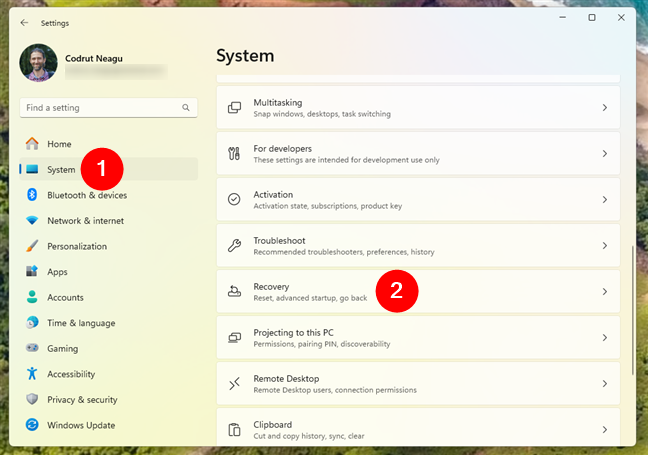648x455 pixels.
Task: Maximize the Settings window
Action: click(592, 17)
